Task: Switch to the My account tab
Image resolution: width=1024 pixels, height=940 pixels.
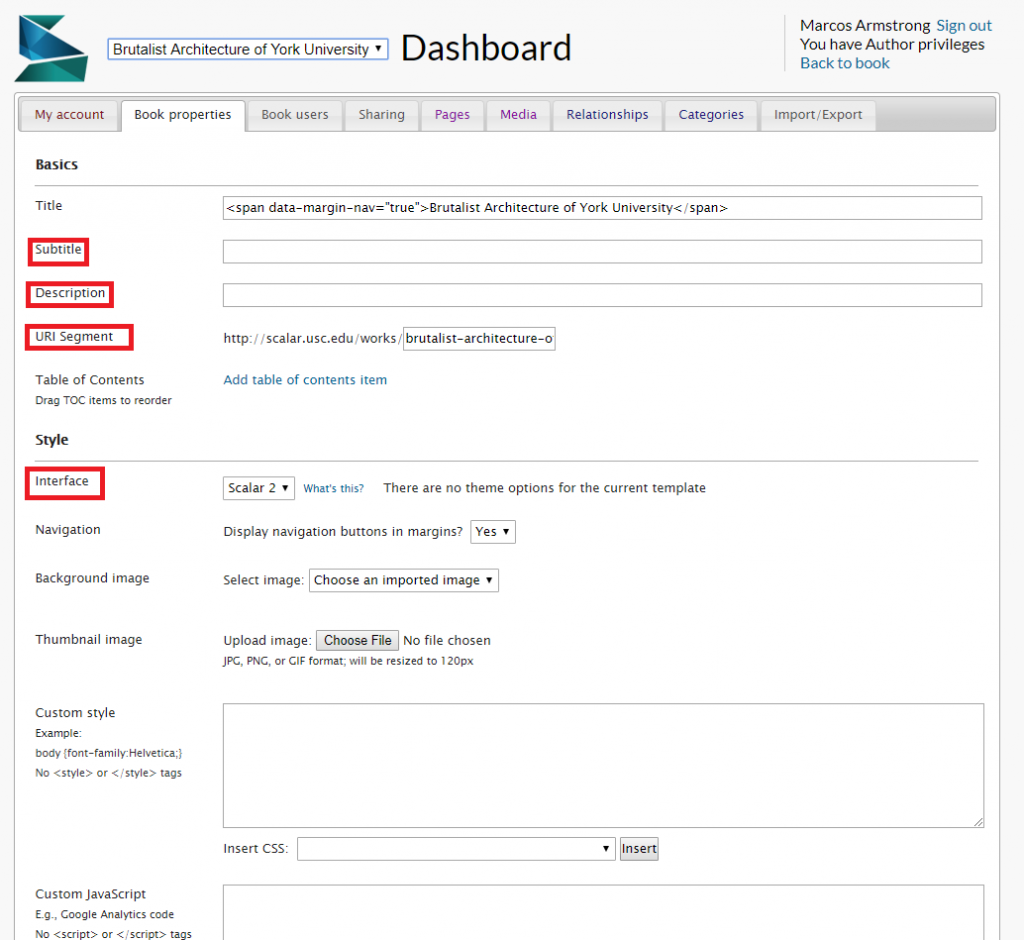Action: pos(69,115)
